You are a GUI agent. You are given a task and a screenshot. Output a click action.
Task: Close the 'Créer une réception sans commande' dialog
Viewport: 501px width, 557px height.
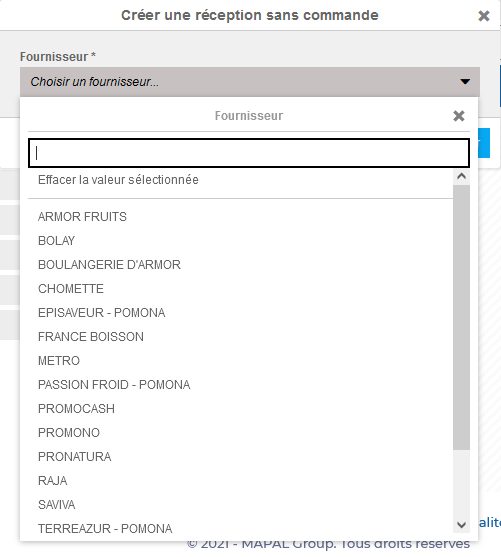pyautogui.click(x=484, y=16)
